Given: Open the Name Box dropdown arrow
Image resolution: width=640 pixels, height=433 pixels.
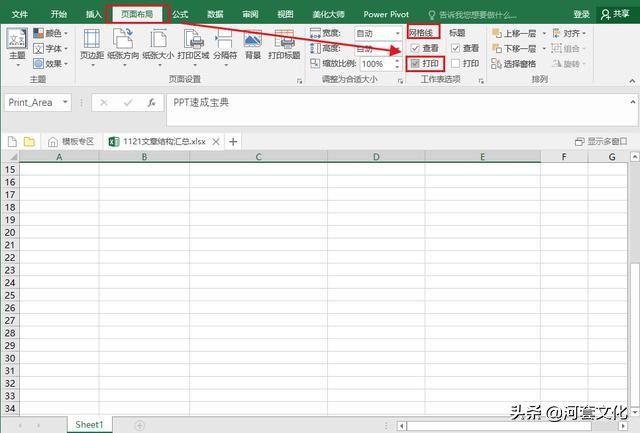Looking at the screenshot, I should pyautogui.click(x=65, y=102).
